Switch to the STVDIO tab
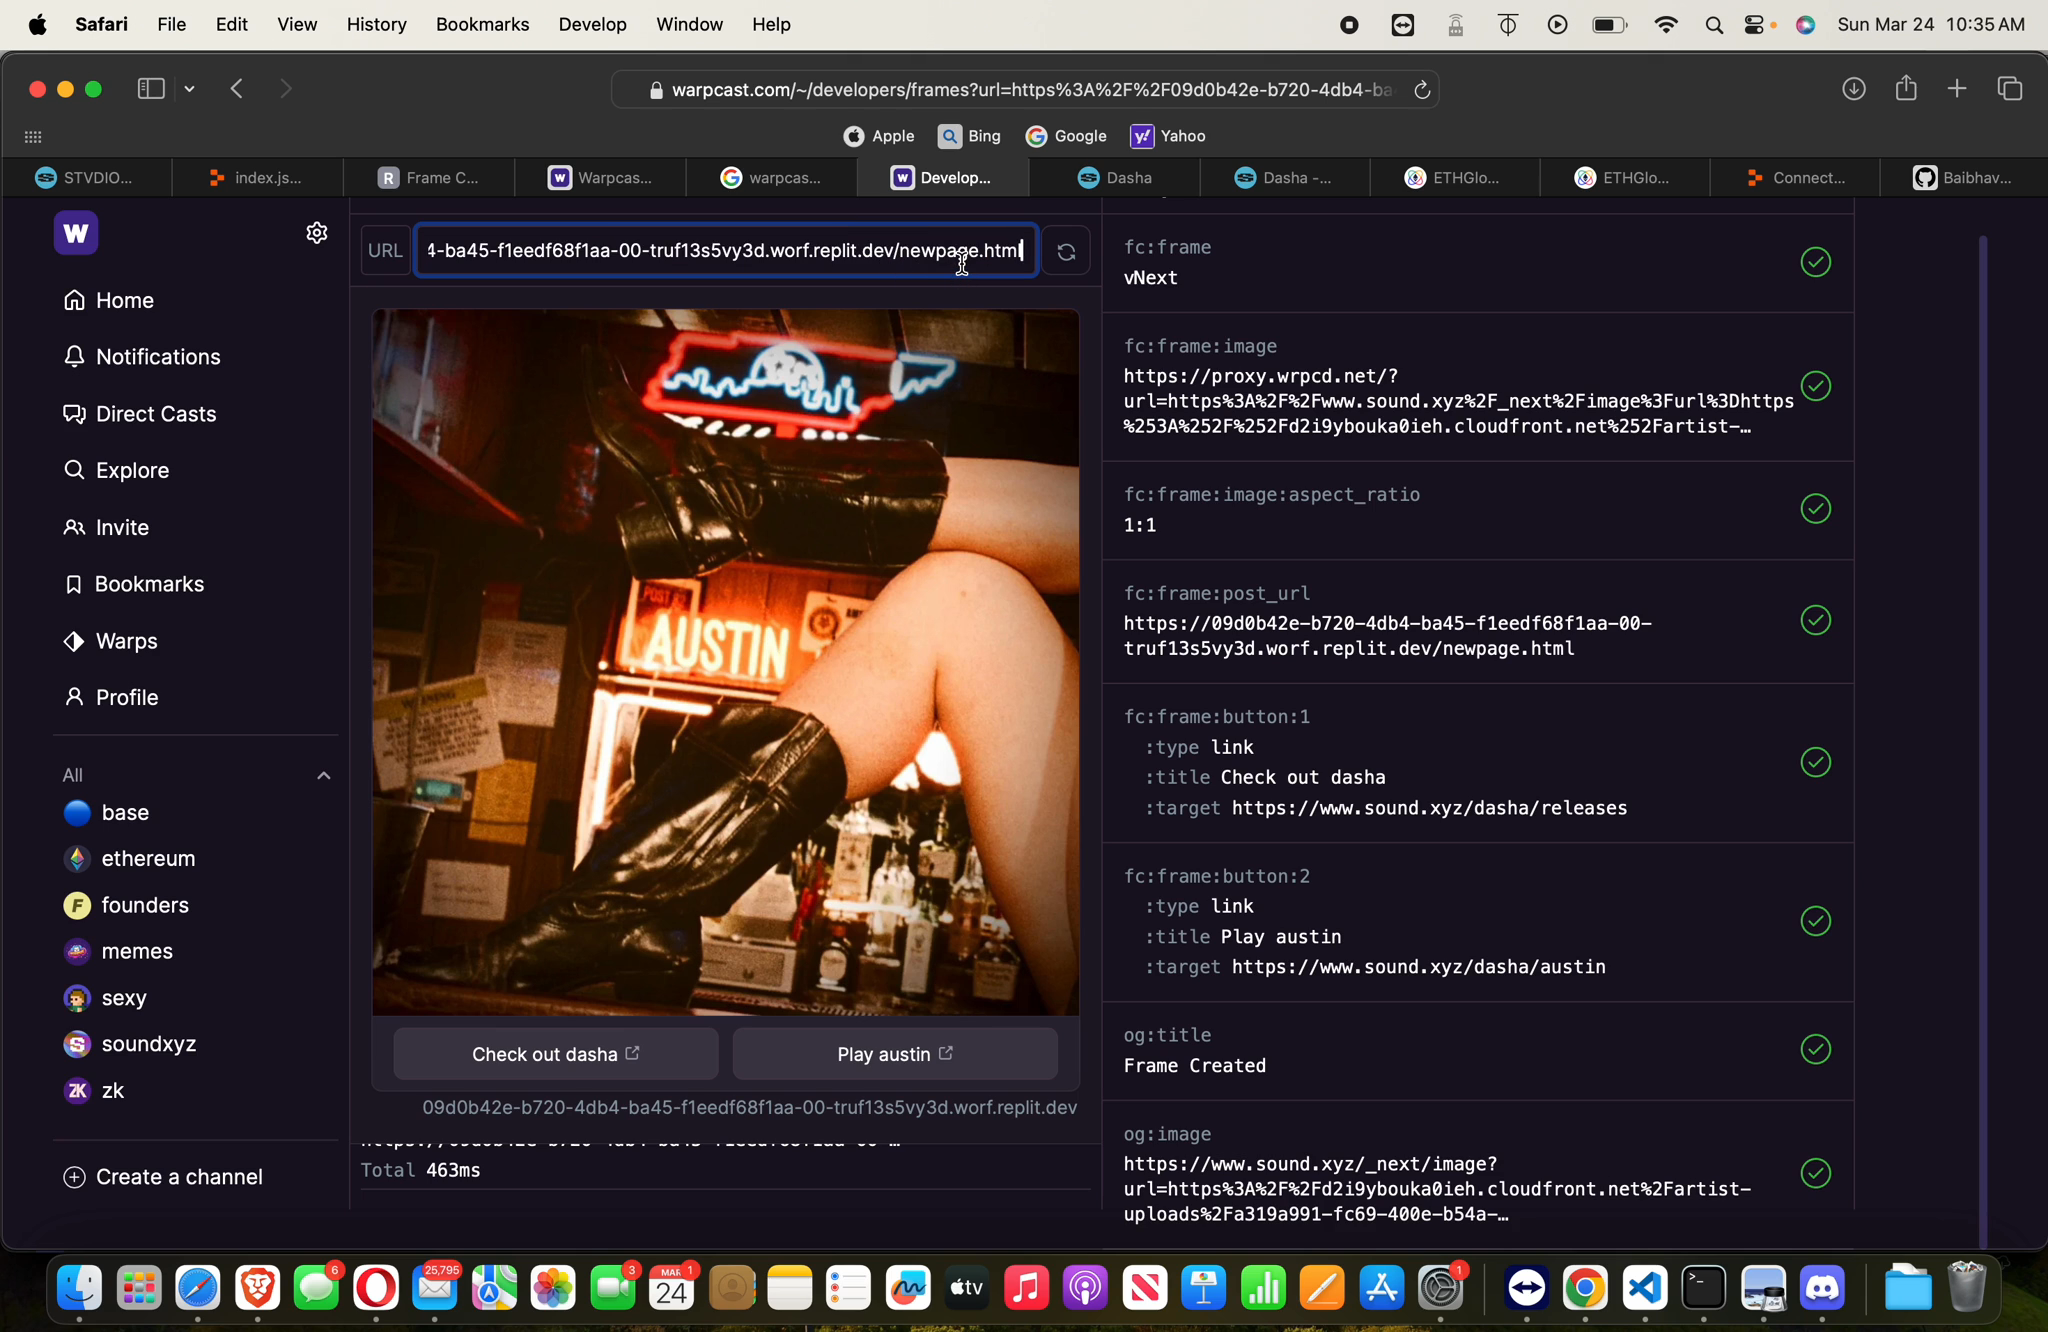This screenshot has height=1332, width=2048. [x=86, y=178]
